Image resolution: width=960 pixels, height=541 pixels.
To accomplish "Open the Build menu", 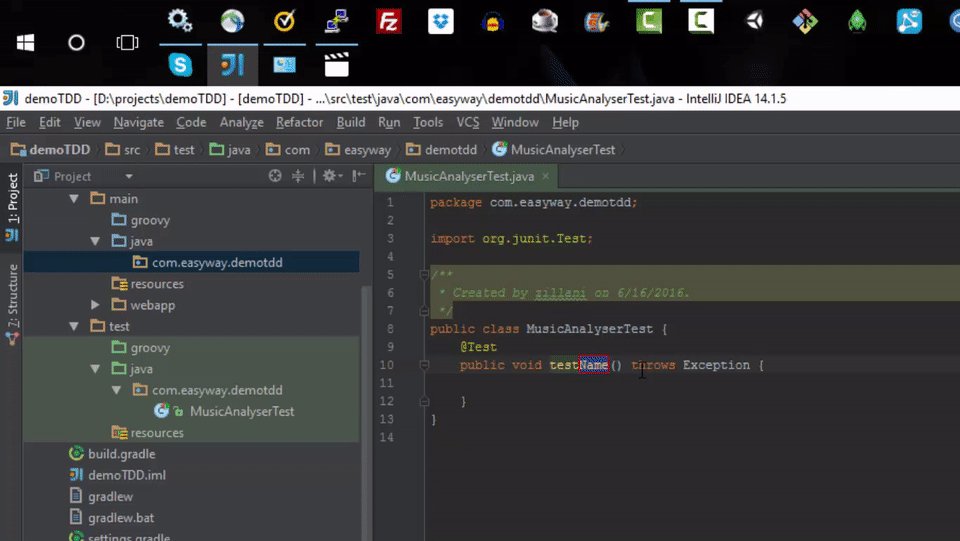I will [351, 122].
